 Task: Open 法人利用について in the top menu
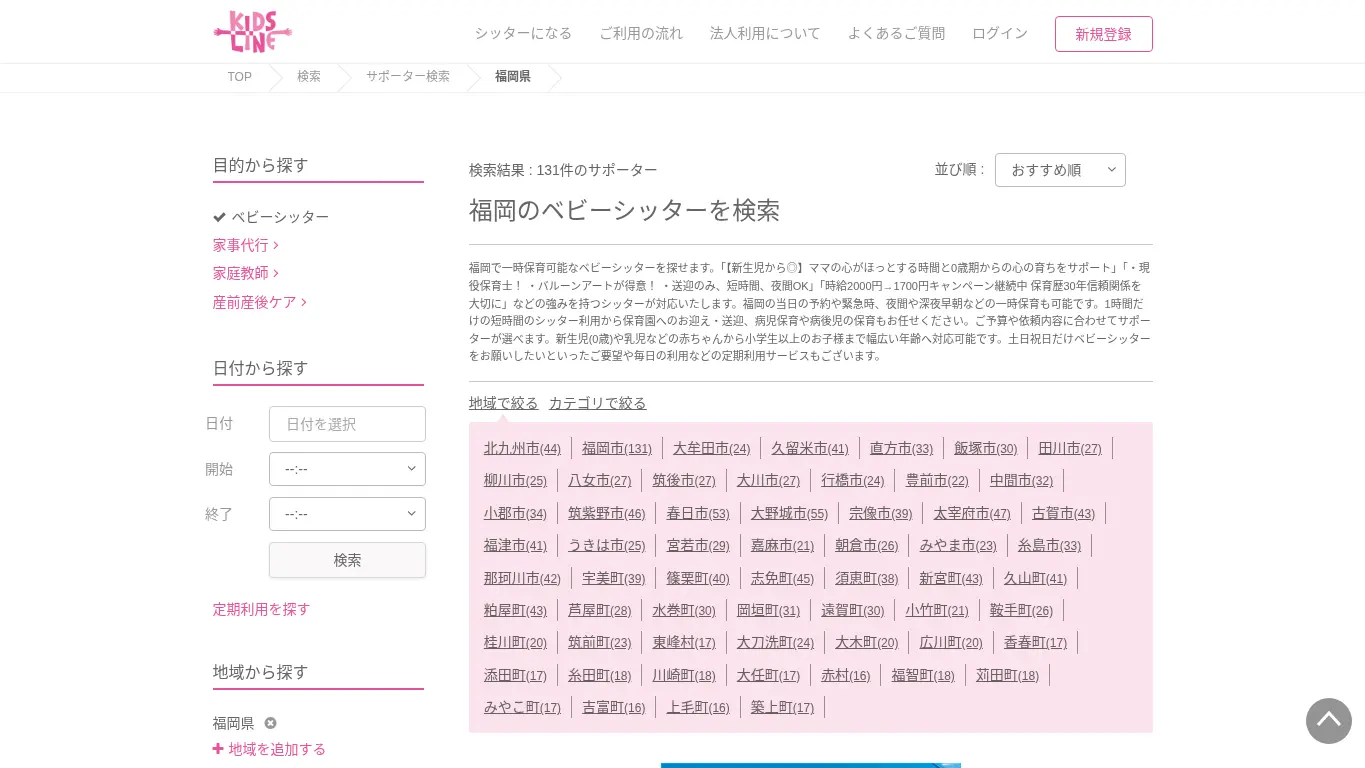765,33
